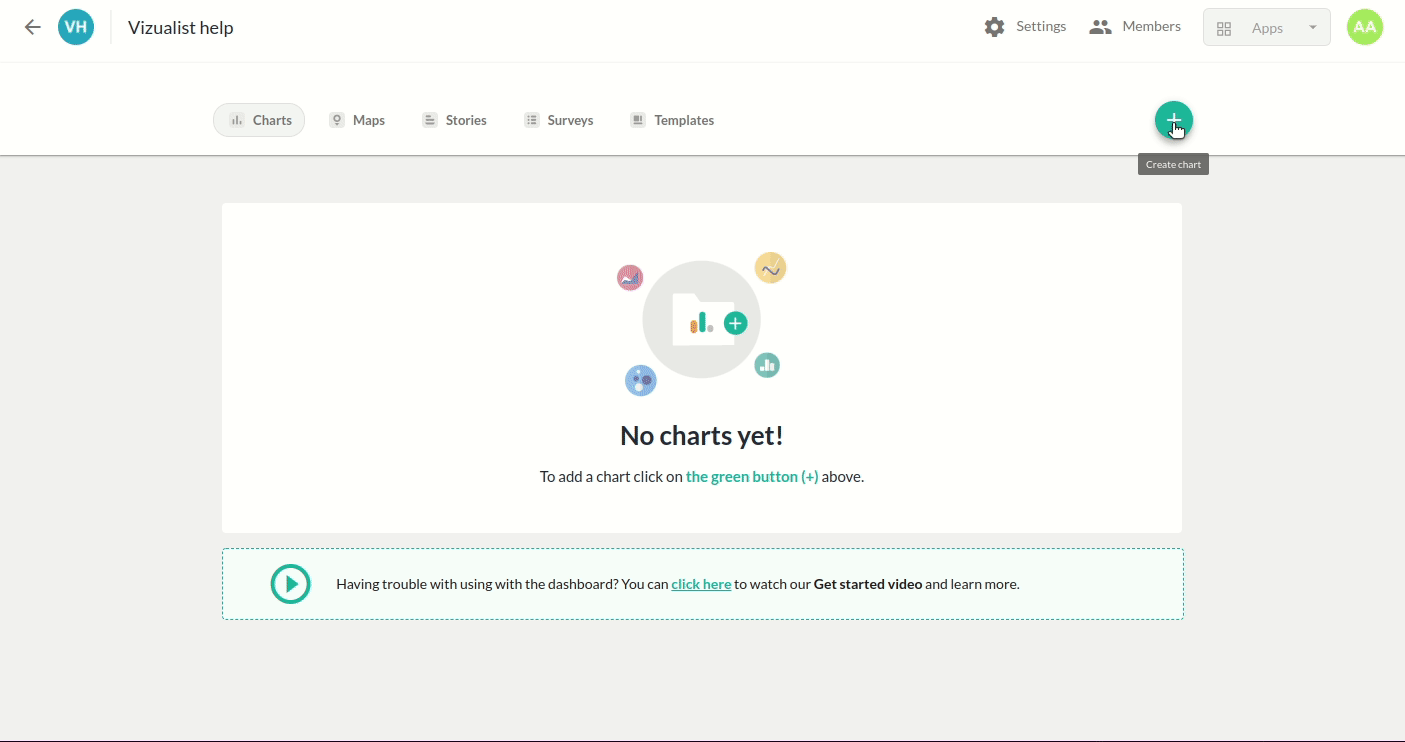Follow the "click here" video link
Image resolution: width=1405 pixels, height=742 pixels.
coord(701,584)
